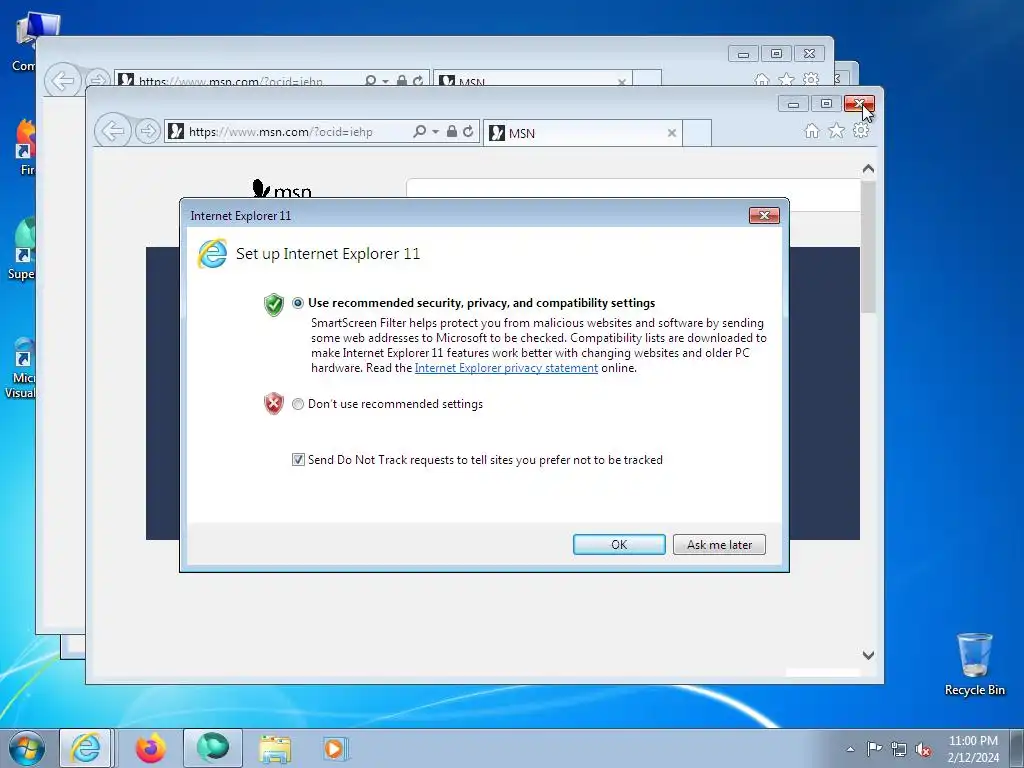Maximize the rear Internet Explorer window
The width and height of the screenshot is (1024, 768).
pyautogui.click(x=776, y=54)
